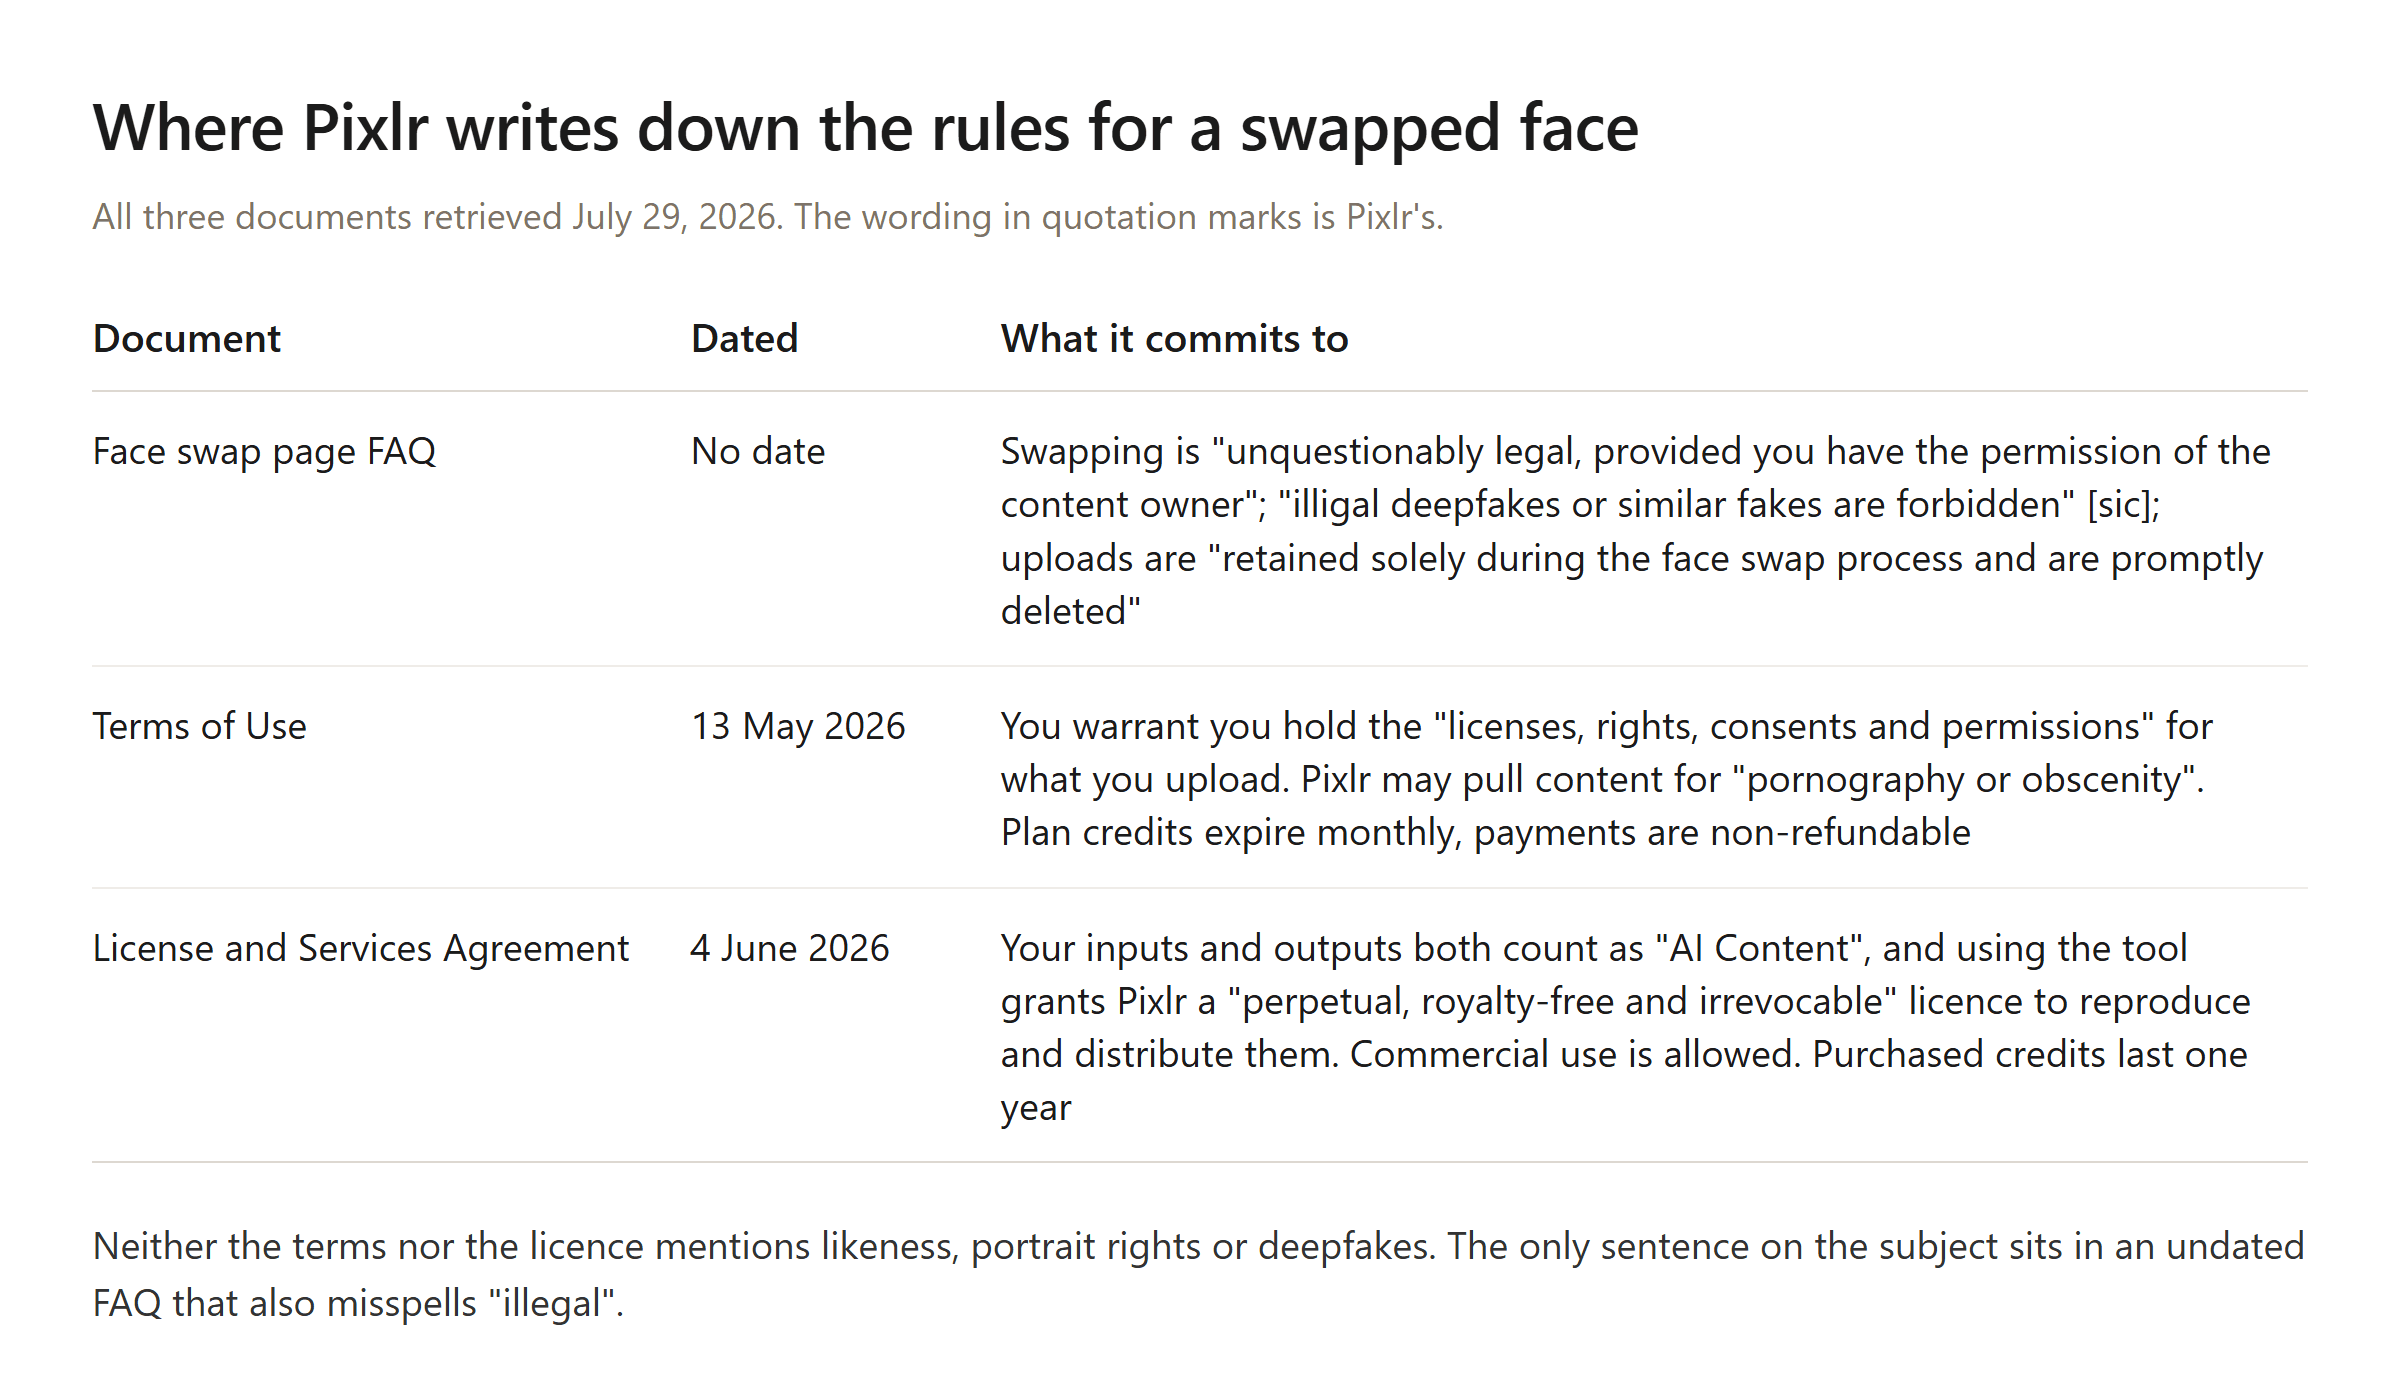Click the Purchased credits last one year text

pos(1624,1080)
